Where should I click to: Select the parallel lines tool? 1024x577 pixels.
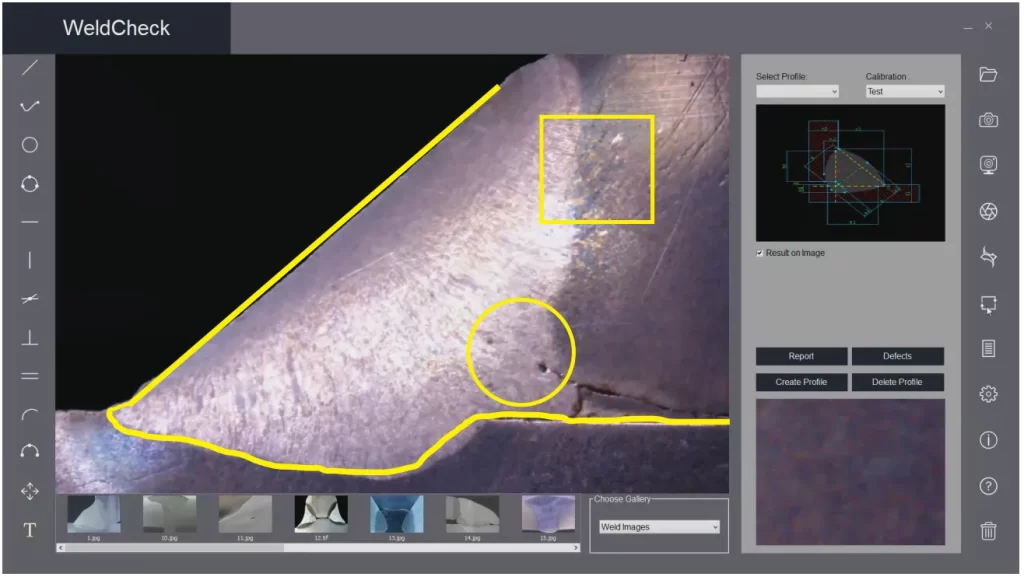(29, 376)
